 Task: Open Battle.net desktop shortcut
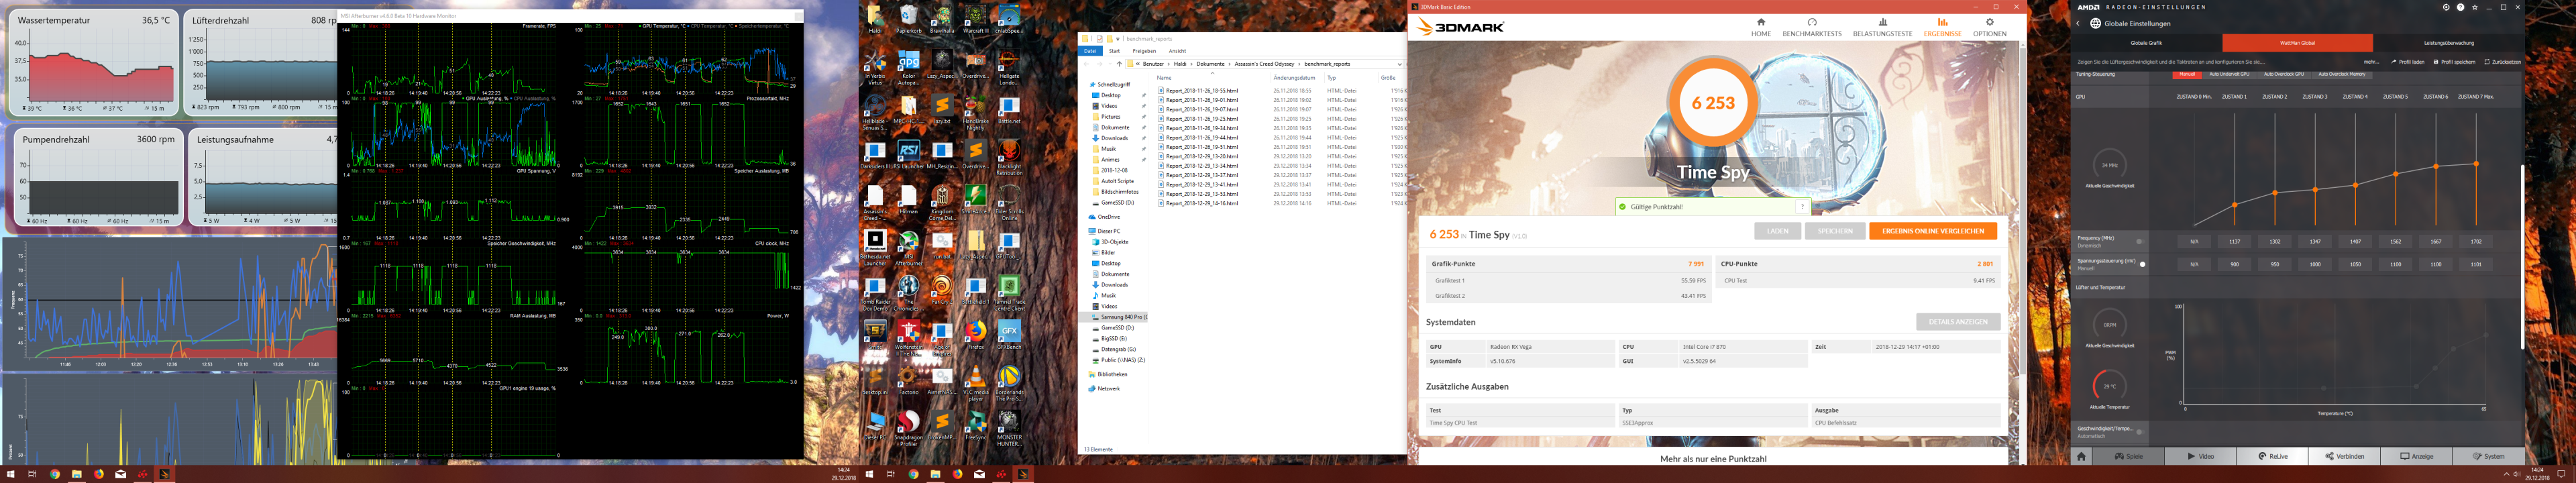point(1009,109)
